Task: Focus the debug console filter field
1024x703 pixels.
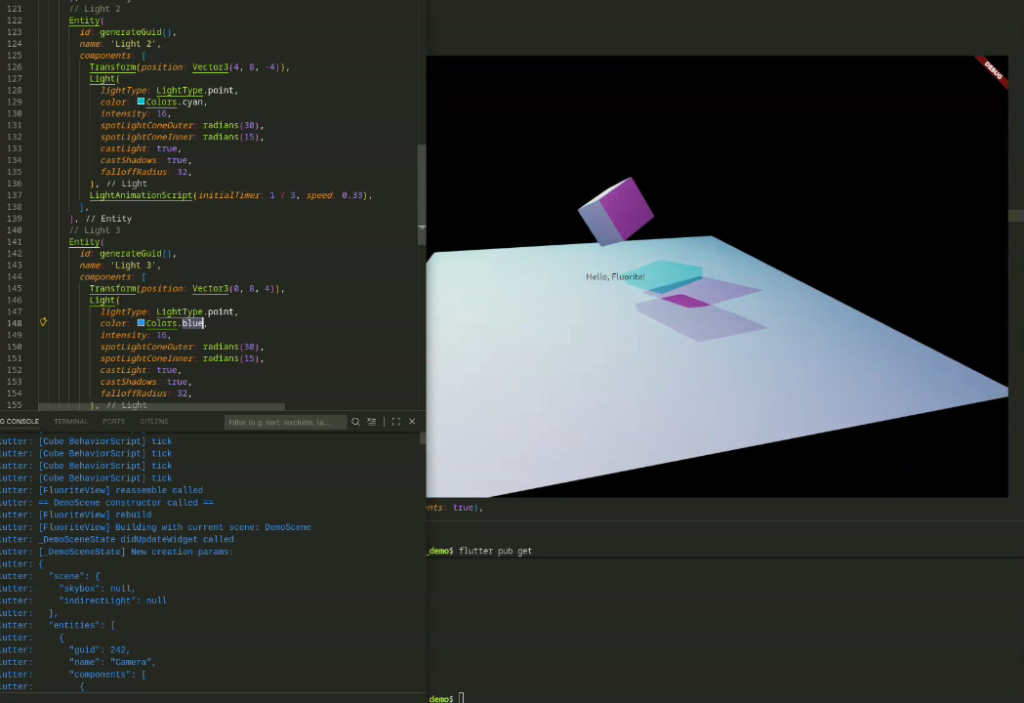Action: [x=284, y=422]
